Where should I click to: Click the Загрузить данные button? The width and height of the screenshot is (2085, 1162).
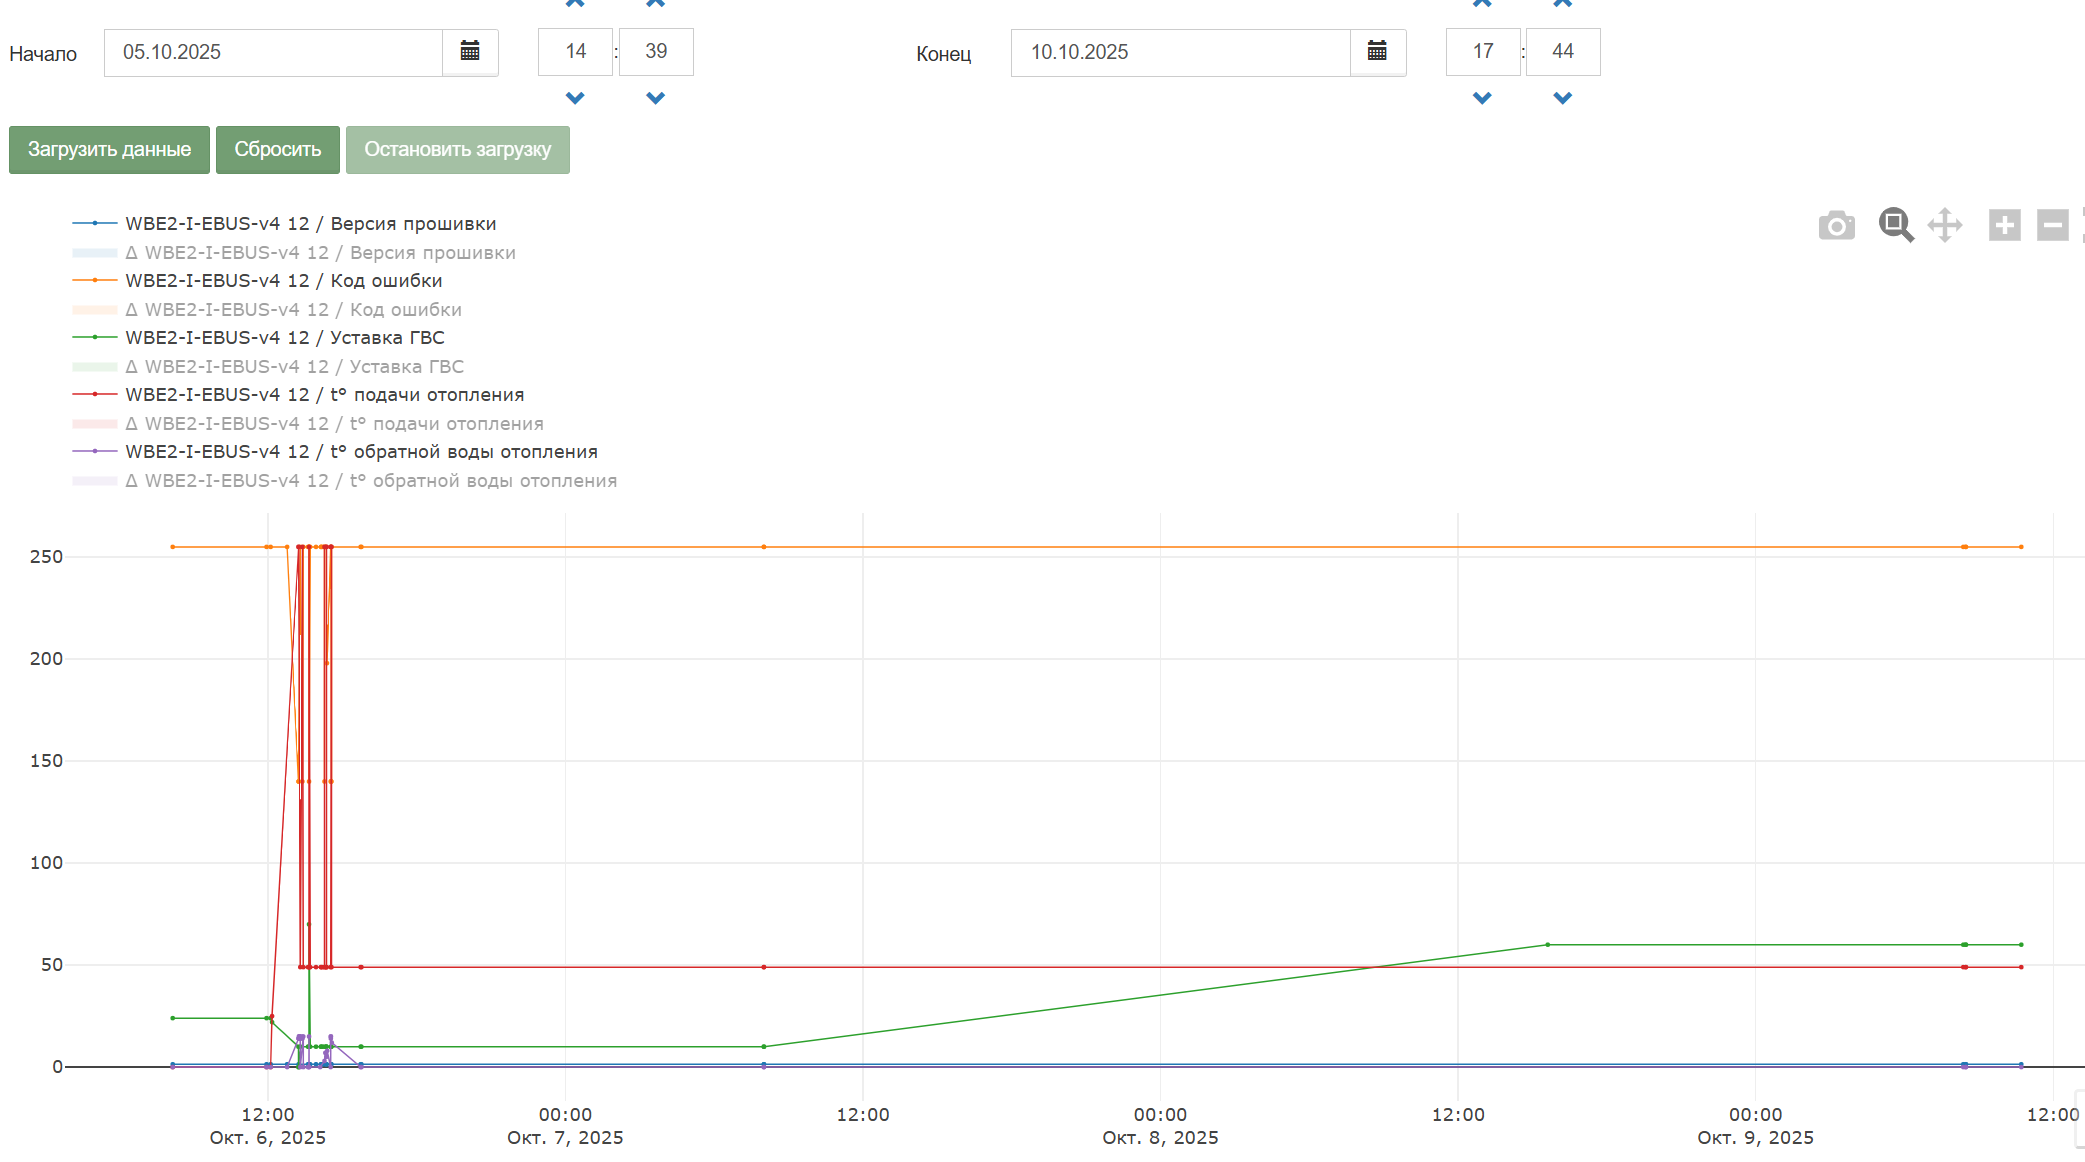point(109,150)
